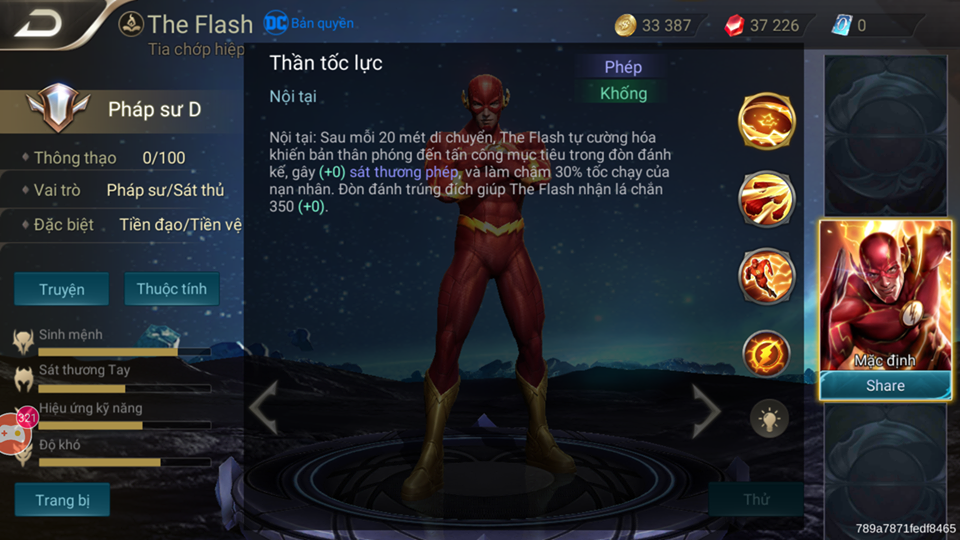Tap the back arrow icon
The width and height of the screenshot is (960, 540).
[x=38, y=23]
